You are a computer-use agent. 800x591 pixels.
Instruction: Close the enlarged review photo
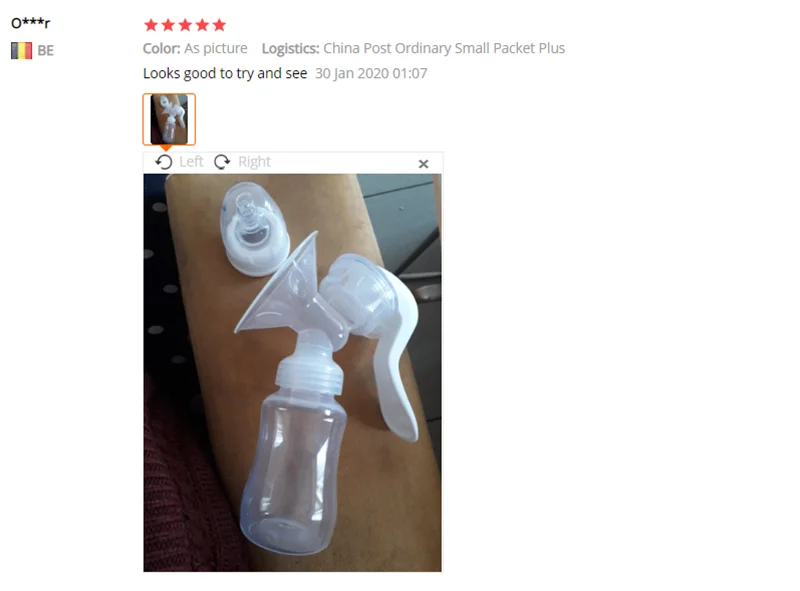click(x=423, y=164)
